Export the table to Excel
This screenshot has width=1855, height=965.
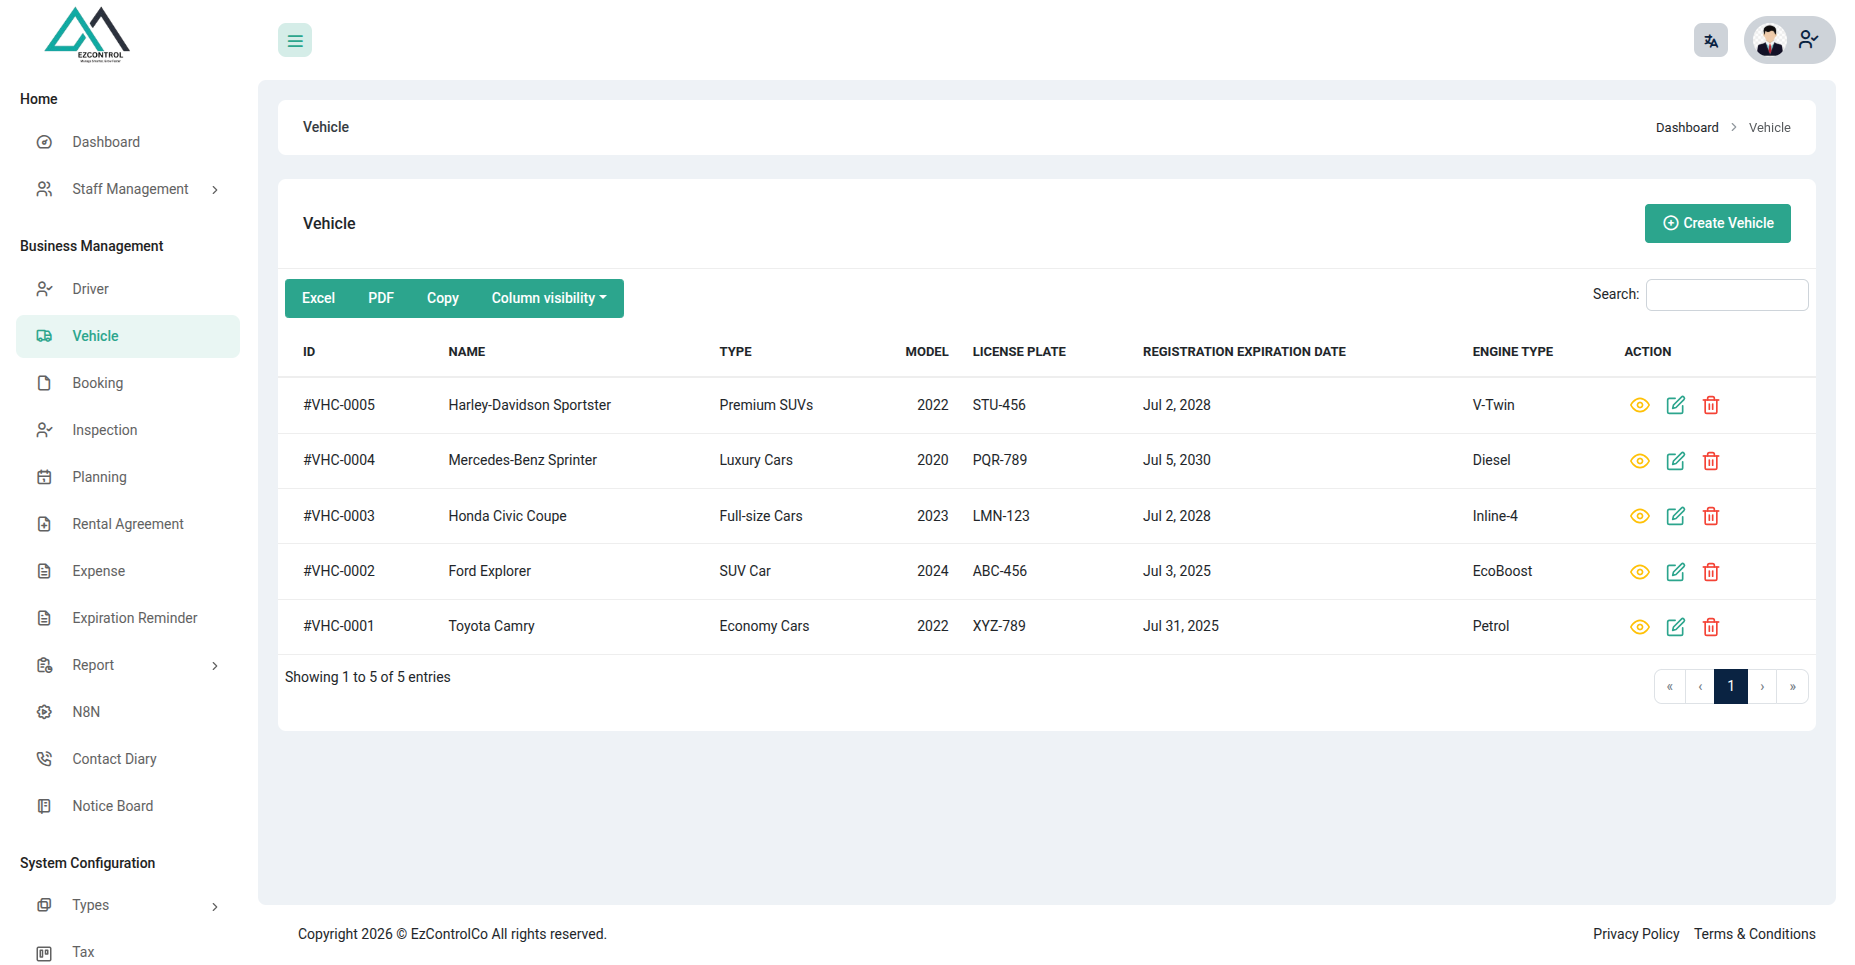tap(318, 298)
